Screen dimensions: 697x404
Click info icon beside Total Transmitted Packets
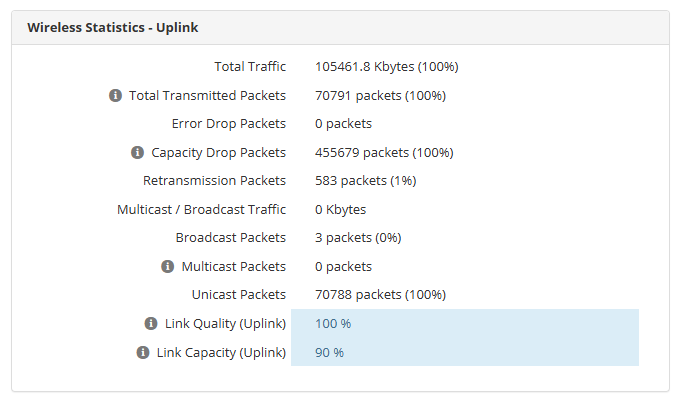[x=115, y=95]
